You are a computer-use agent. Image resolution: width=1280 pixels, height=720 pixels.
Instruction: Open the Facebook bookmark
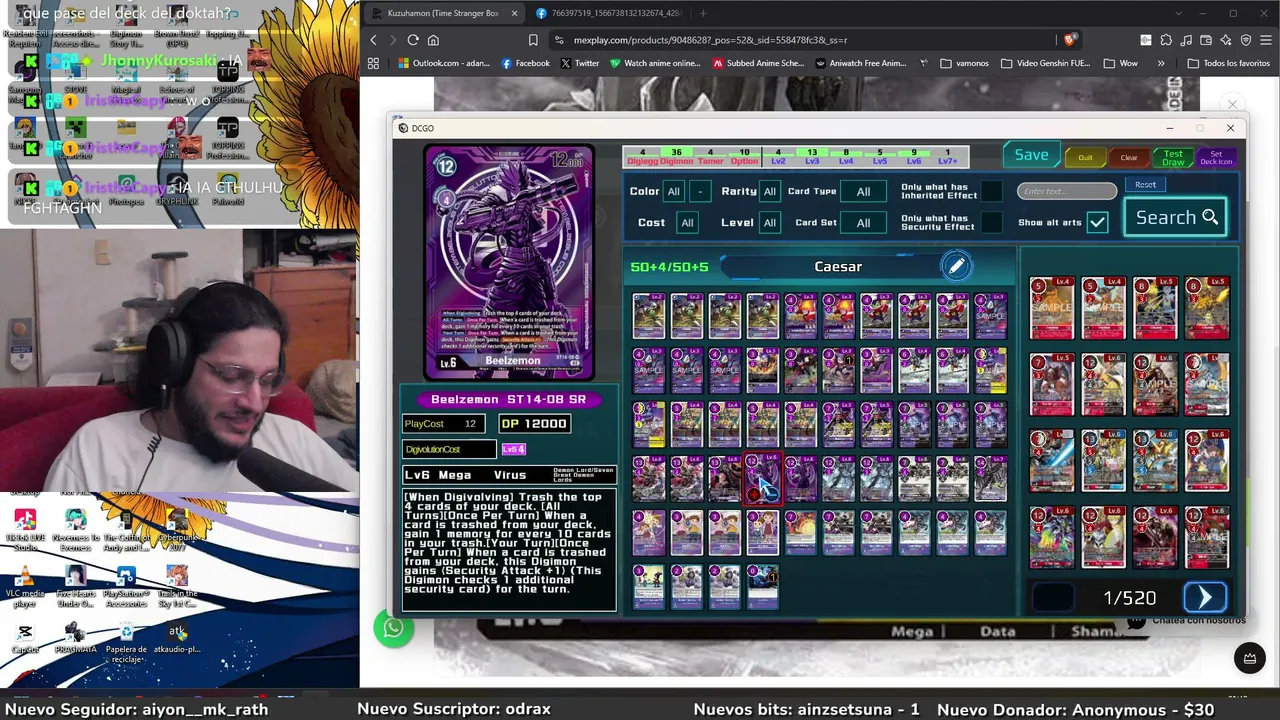coord(525,63)
